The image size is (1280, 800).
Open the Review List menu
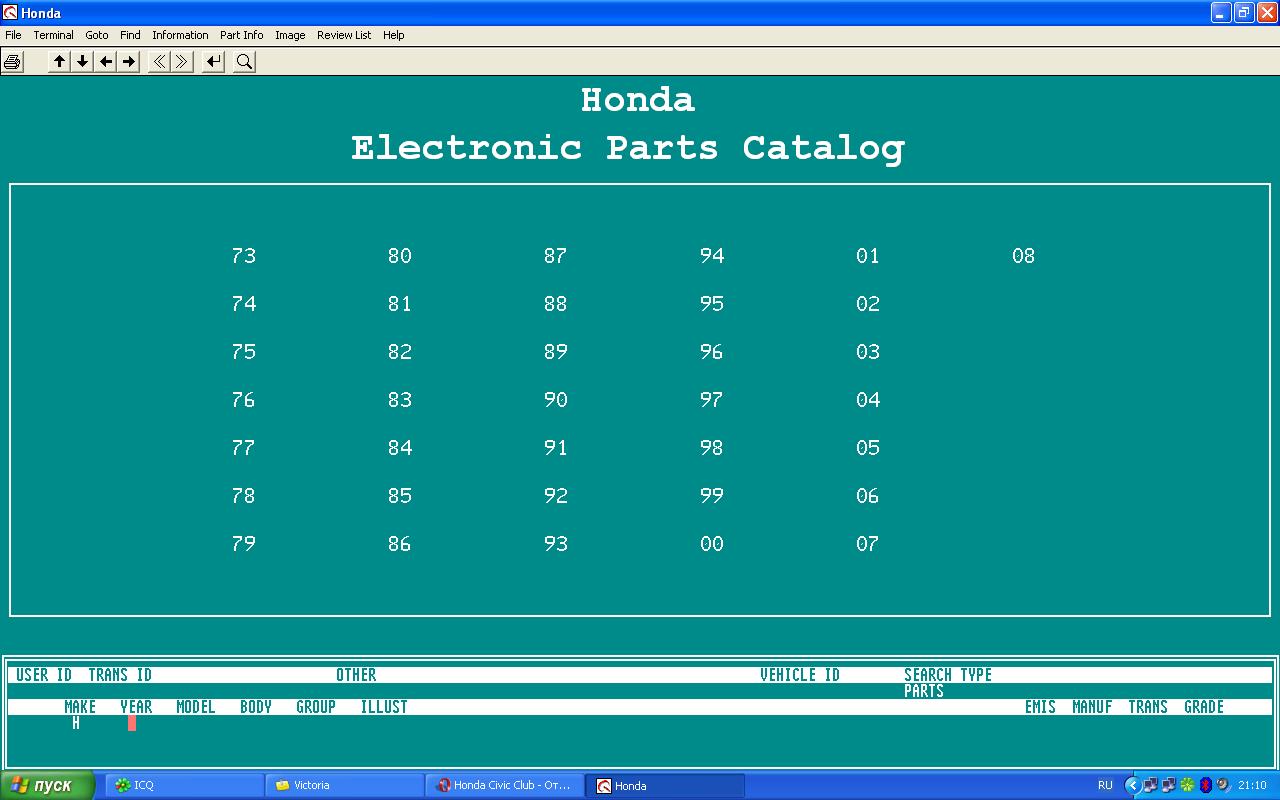344,35
